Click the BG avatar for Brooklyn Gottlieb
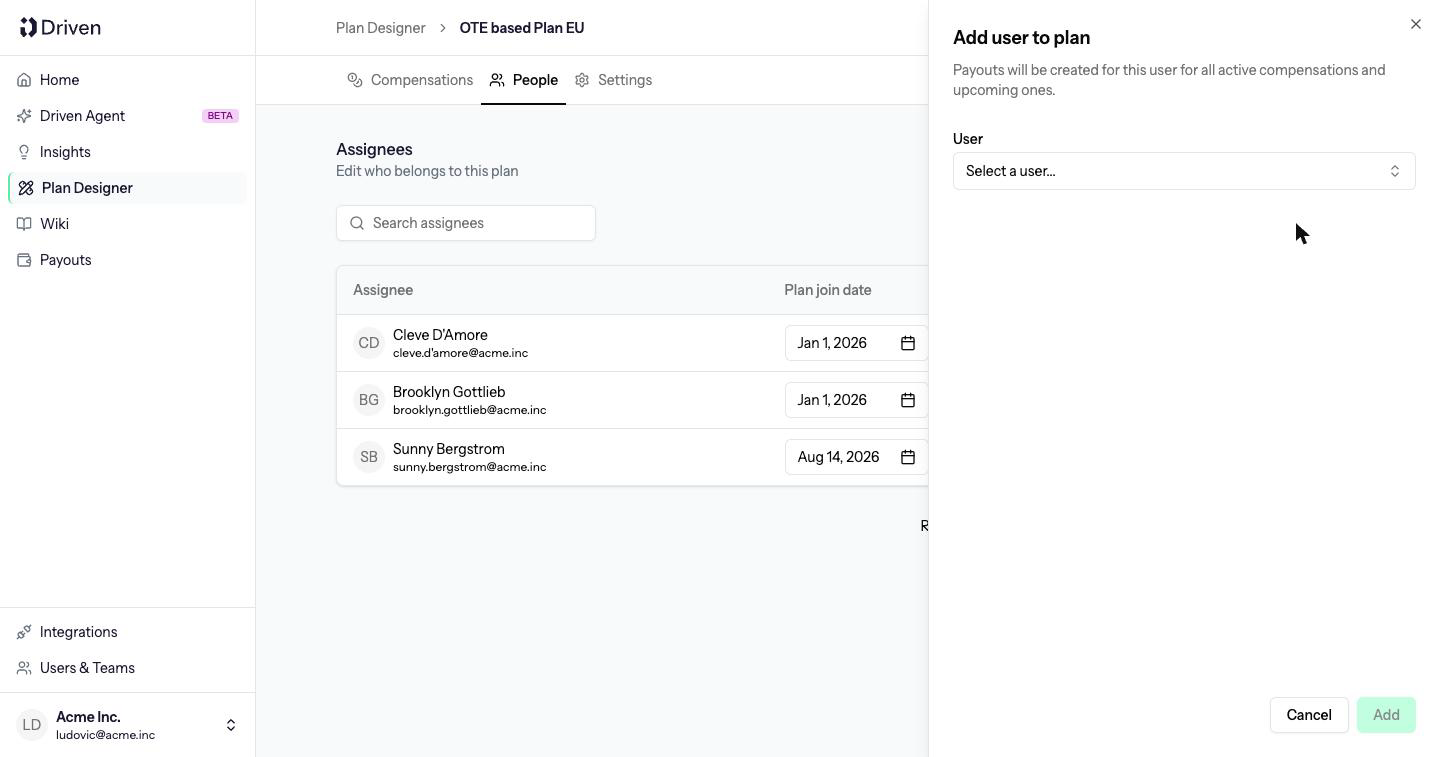The height and width of the screenshot is (757, 1440). click(369, 400)
